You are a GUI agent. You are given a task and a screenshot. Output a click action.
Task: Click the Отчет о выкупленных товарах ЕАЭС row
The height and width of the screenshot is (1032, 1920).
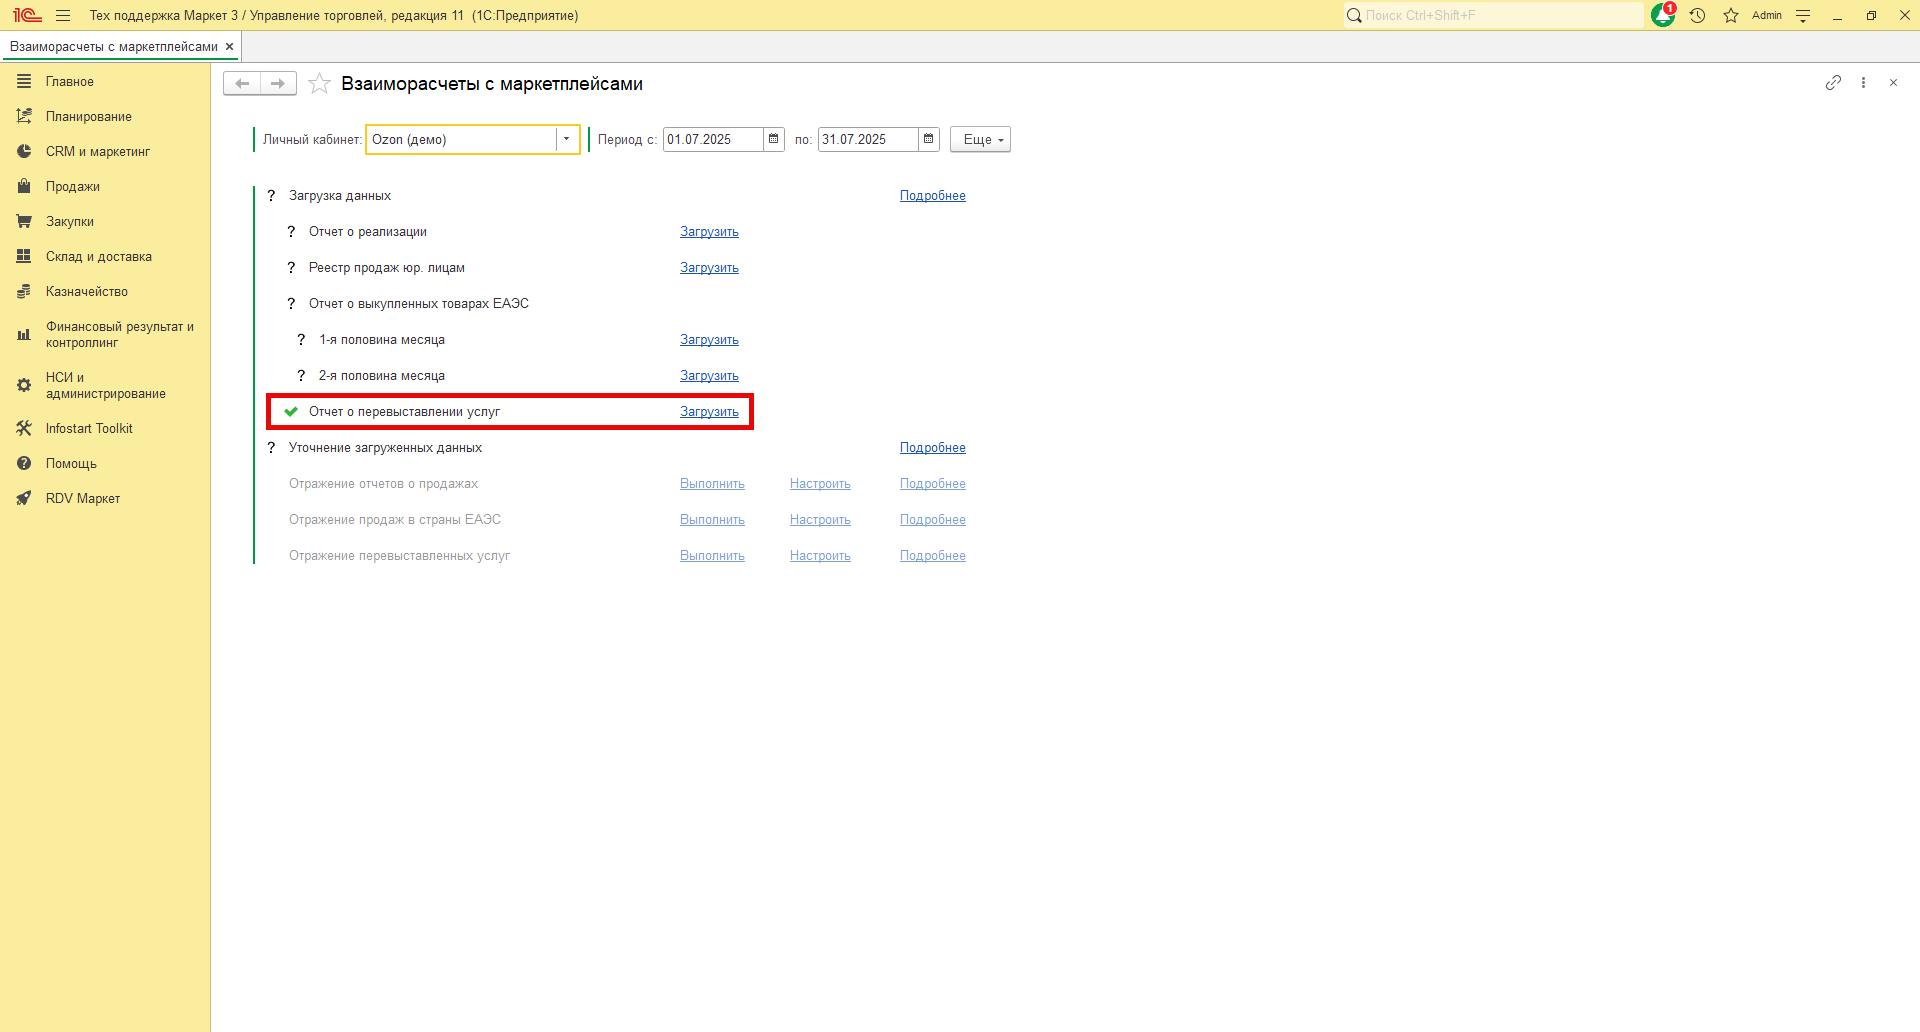point(419,303)
